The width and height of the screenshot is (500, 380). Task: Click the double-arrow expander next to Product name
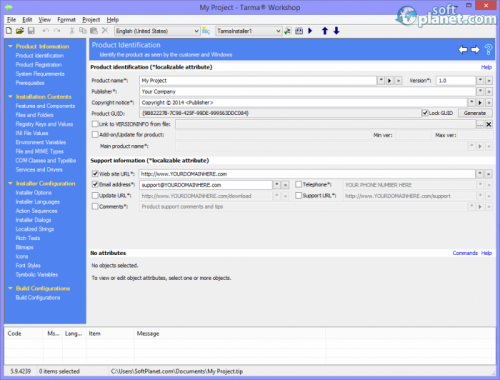[x=398, y=81]
